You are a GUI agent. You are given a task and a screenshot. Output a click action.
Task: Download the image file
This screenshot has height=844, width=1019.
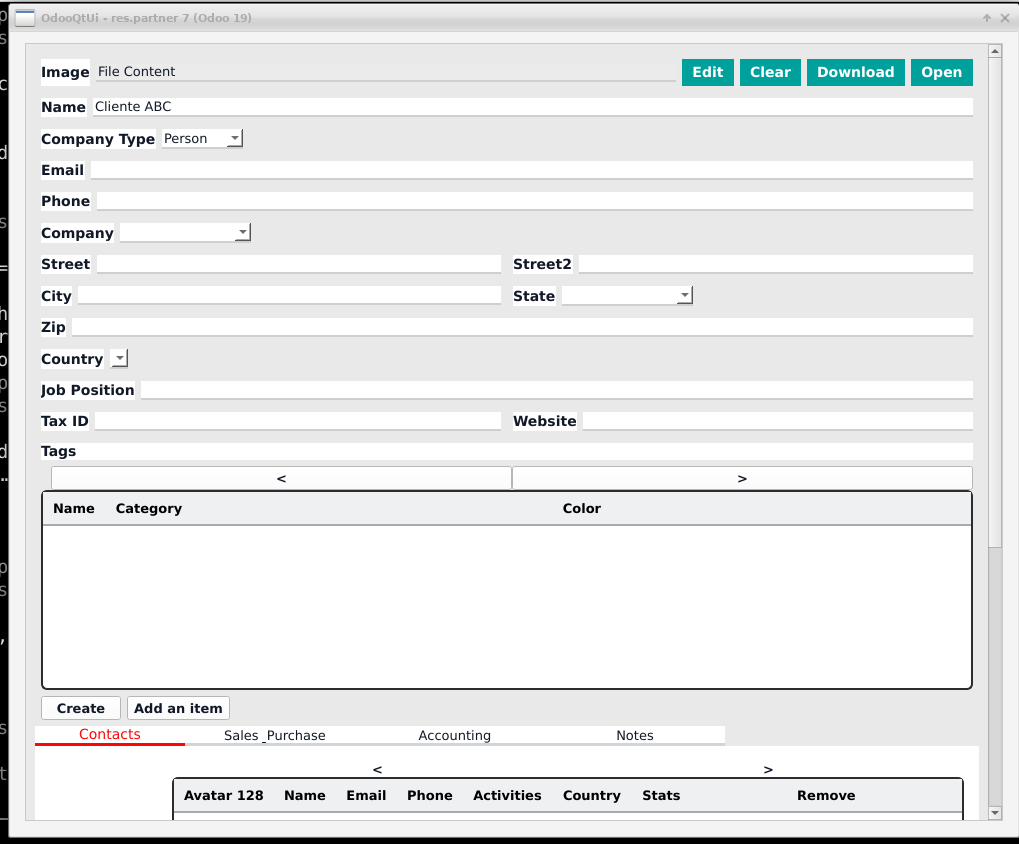(x=855, y=72)
